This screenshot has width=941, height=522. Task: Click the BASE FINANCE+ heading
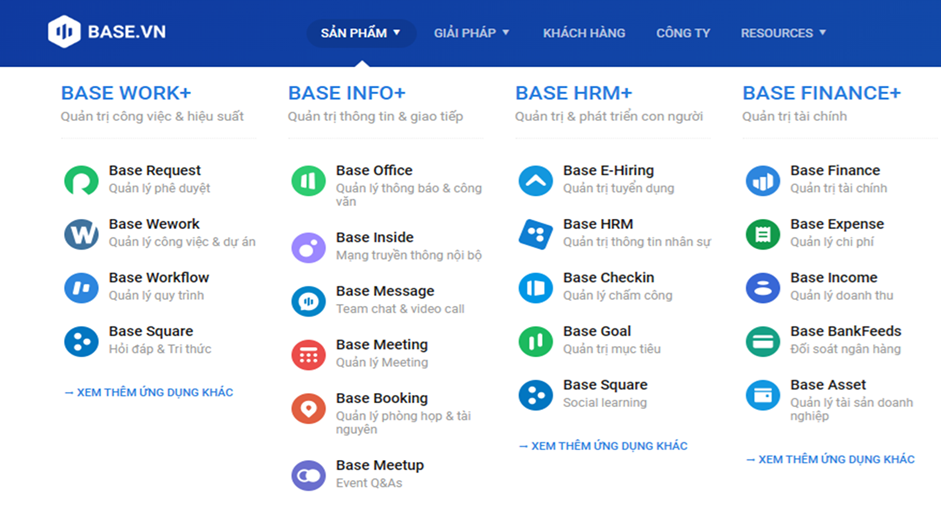tap(822, 93)
